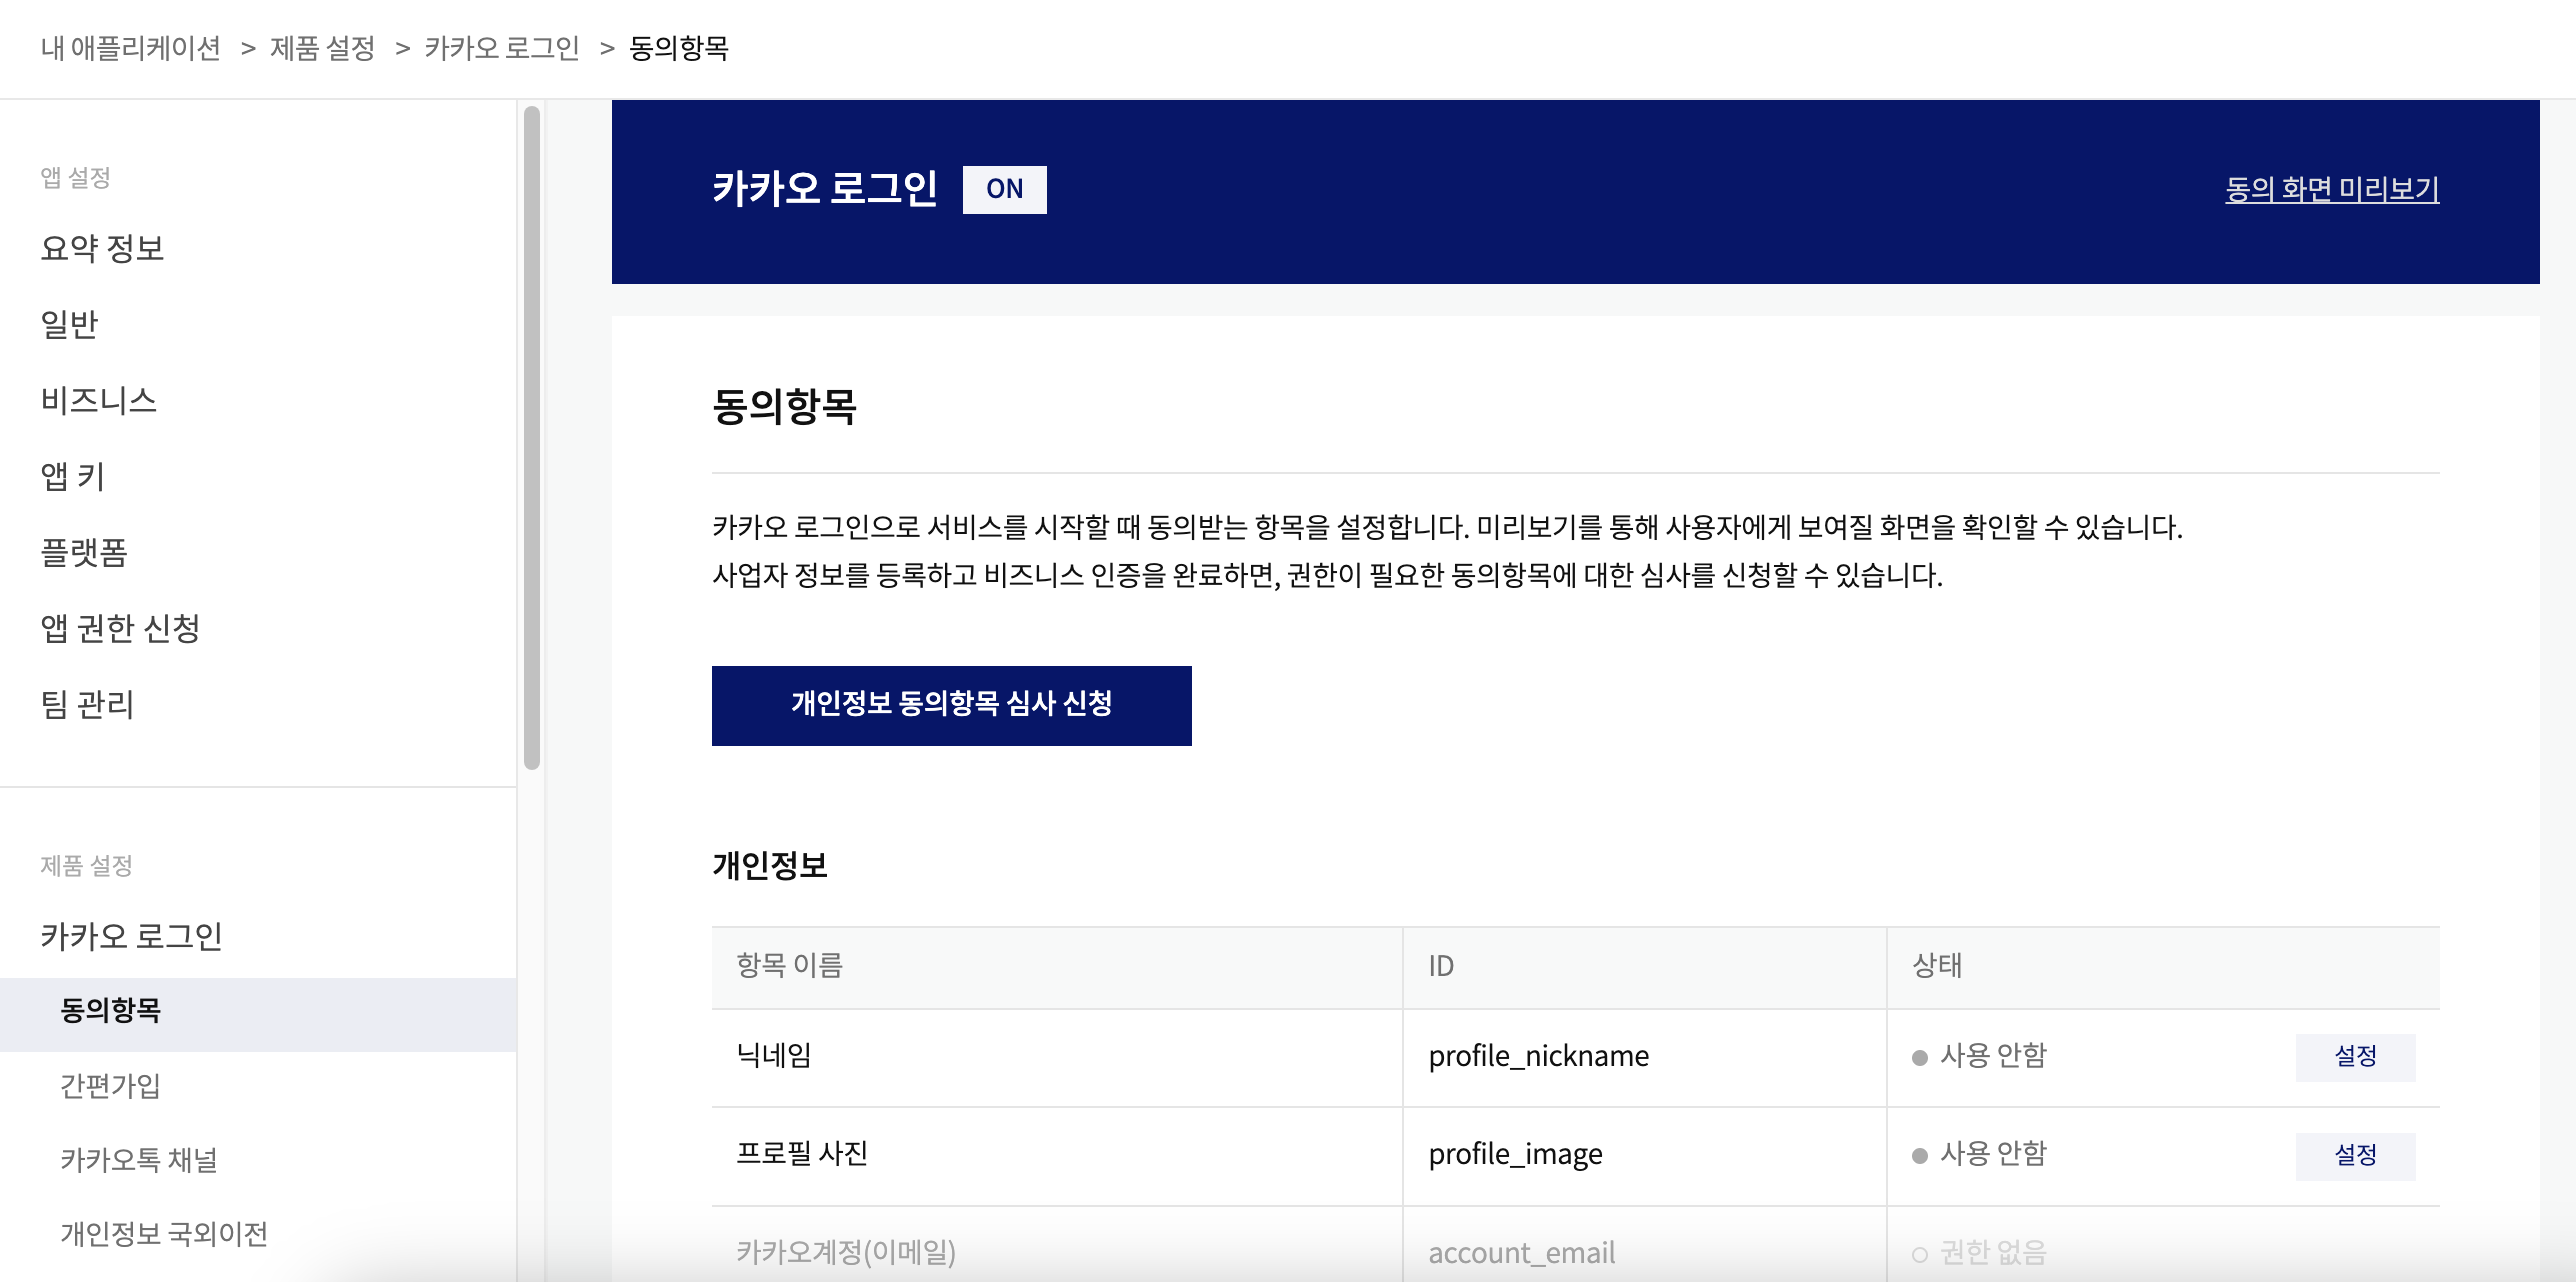Go to 팀 관리 in sidebar
The image size is (2576, 1282).
pos(87,704)
